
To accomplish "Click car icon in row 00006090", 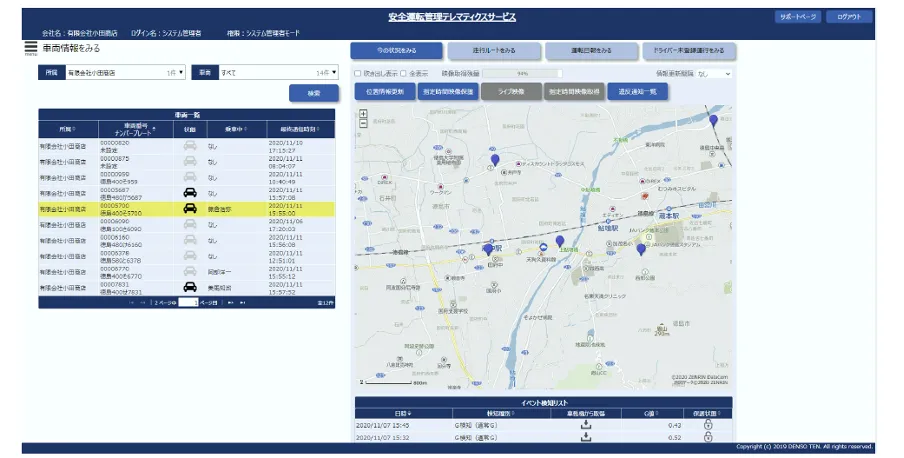I will click(x=190, y=224).
